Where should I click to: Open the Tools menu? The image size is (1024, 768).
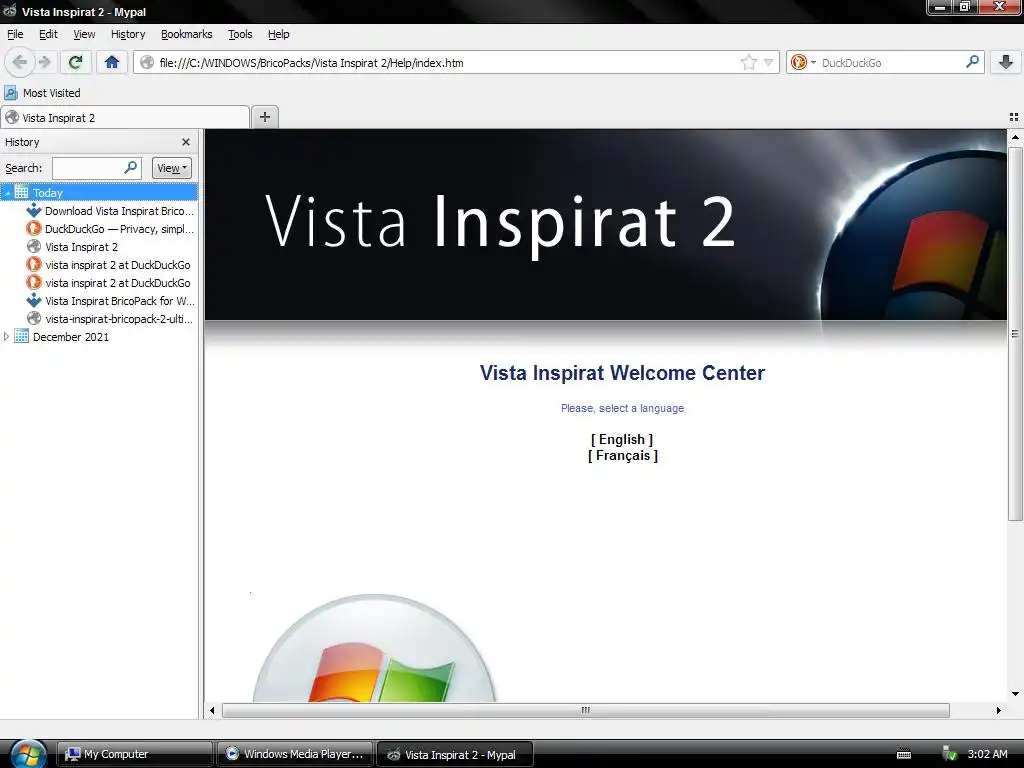coord(240,34)
